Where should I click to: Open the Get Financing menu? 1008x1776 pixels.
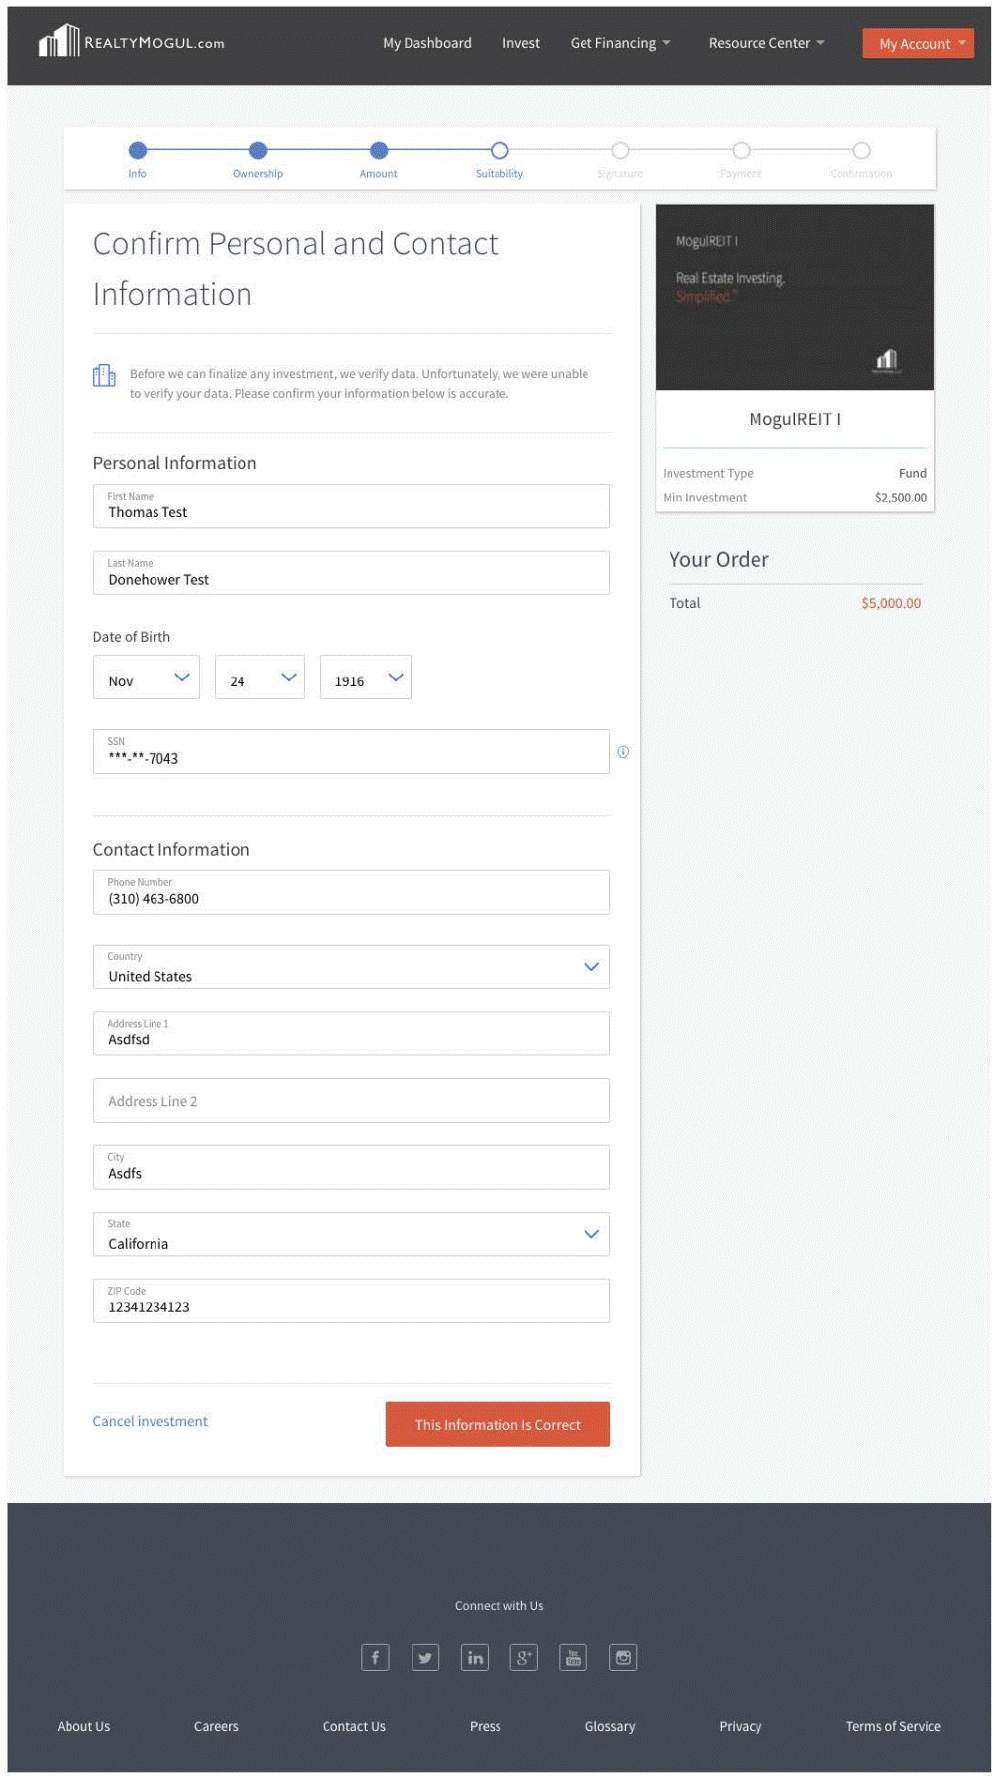click(x=620, y=43)
